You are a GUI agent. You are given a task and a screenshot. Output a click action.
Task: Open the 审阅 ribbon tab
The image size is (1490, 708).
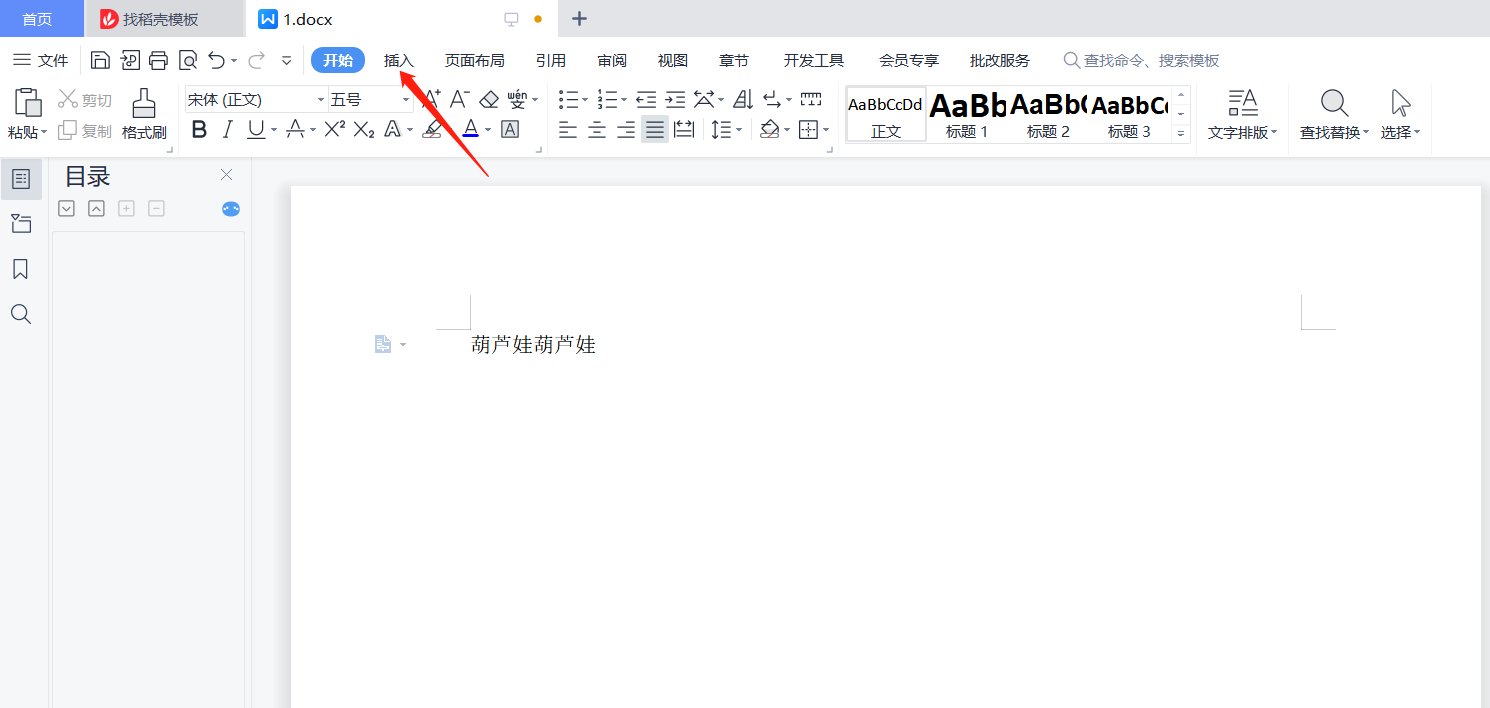click(611, 60)
